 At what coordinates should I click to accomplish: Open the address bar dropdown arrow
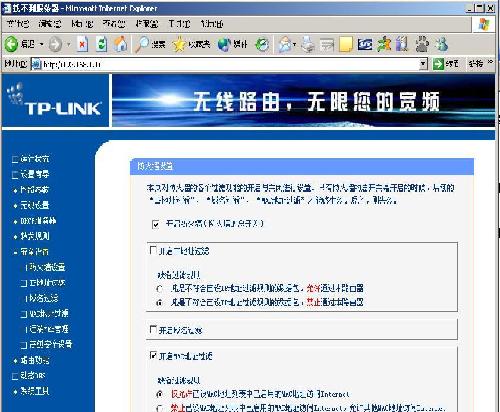click(x=423, y=64)
